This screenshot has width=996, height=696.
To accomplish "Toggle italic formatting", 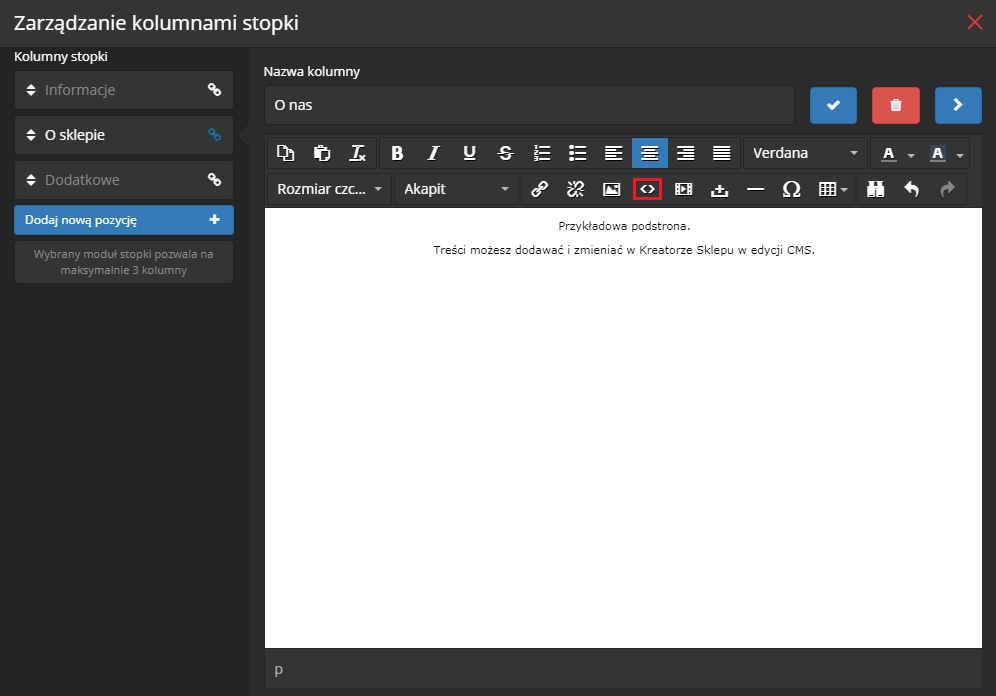I will coord(433,153).
